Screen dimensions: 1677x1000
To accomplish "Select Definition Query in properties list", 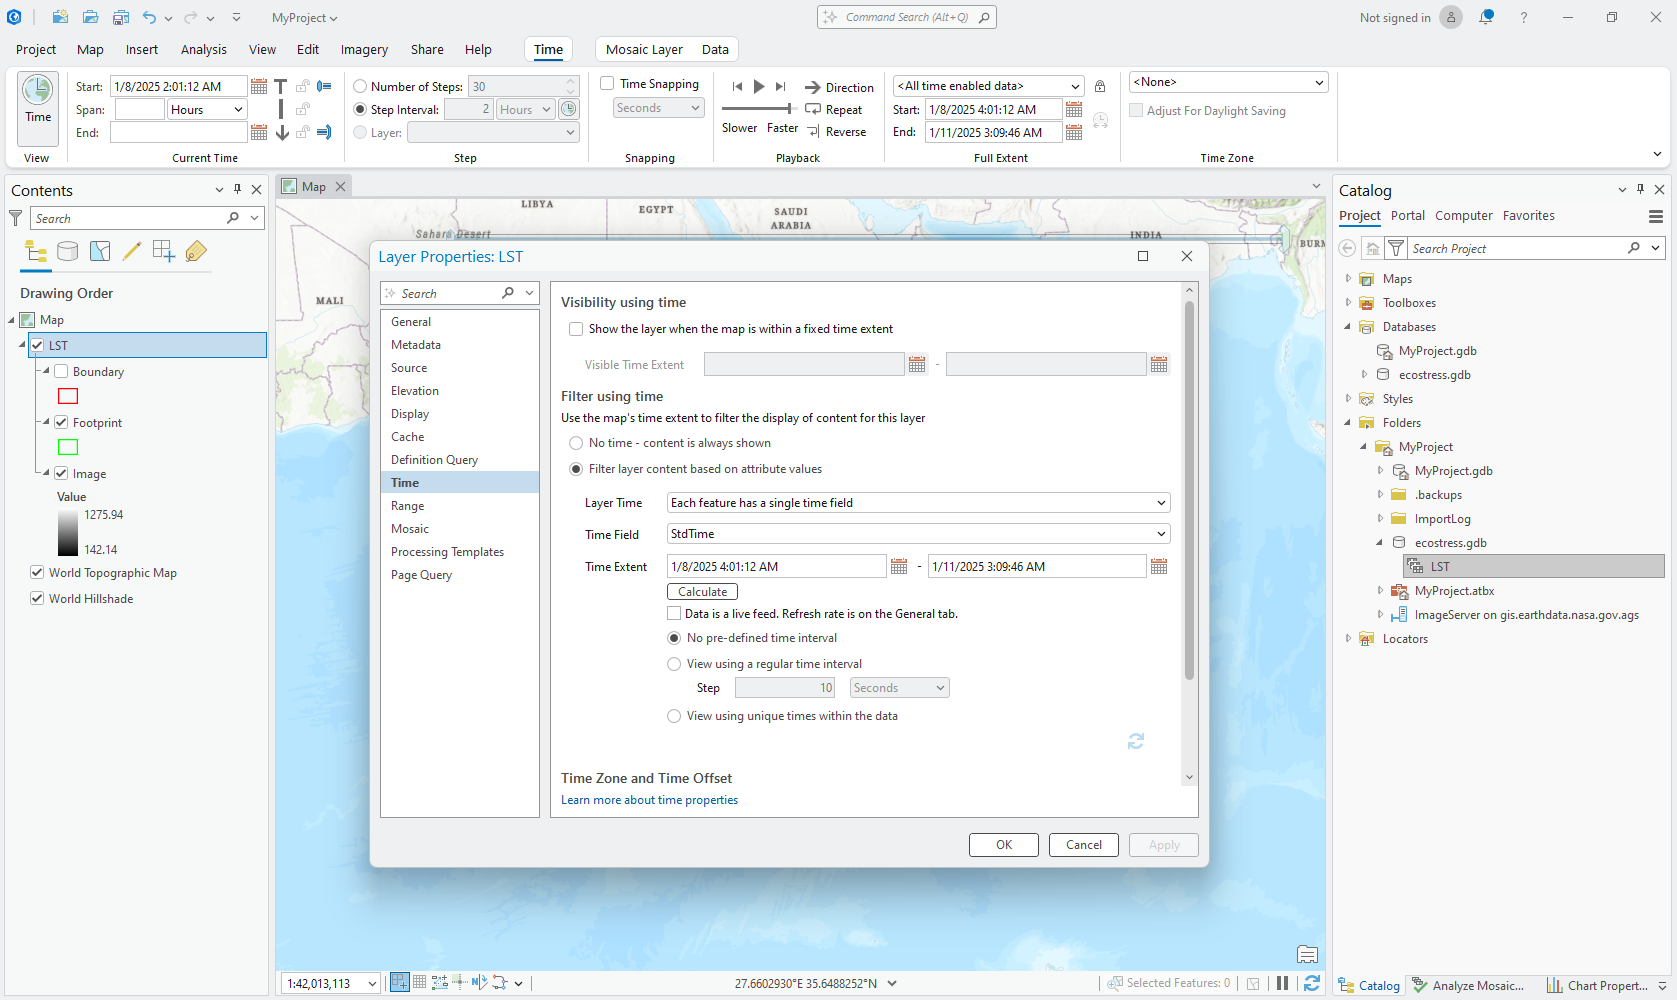I will coord(434,460).
